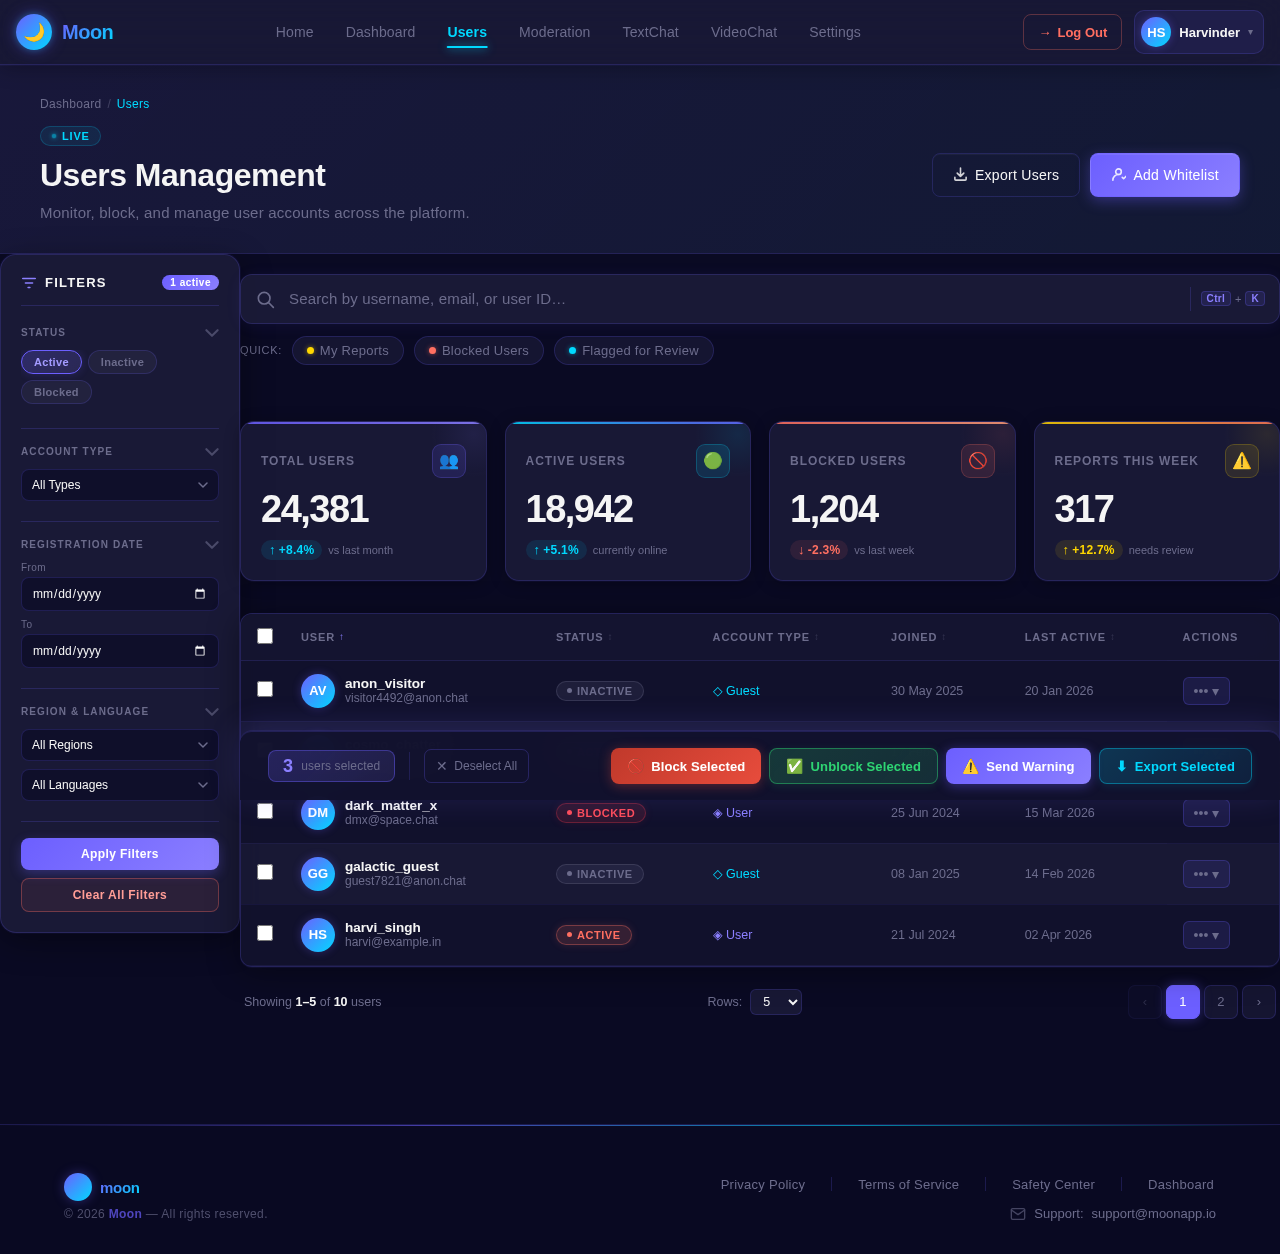This screenshot has width=1280, height=1254.
Task: Click the Total Users people icon
Action: pos(449,461)
